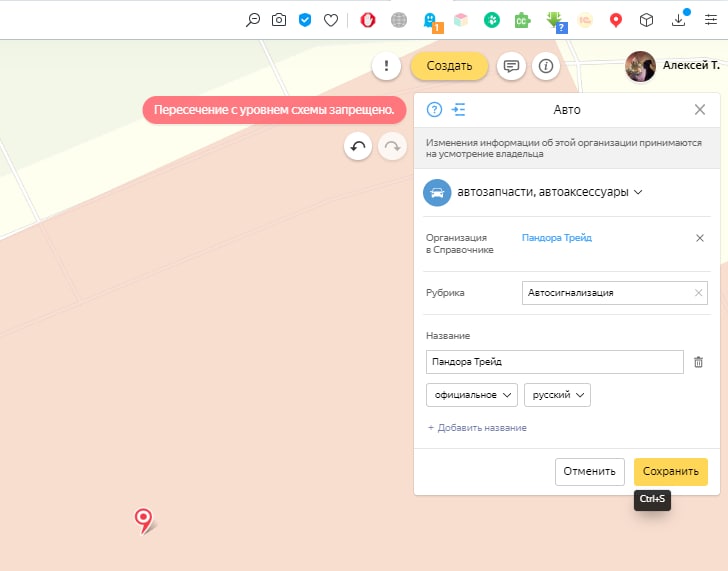Click the Алексей Т. user name
Image resolution: width=728 pixels, height=571 pixels.
click(x=691, y=65)
